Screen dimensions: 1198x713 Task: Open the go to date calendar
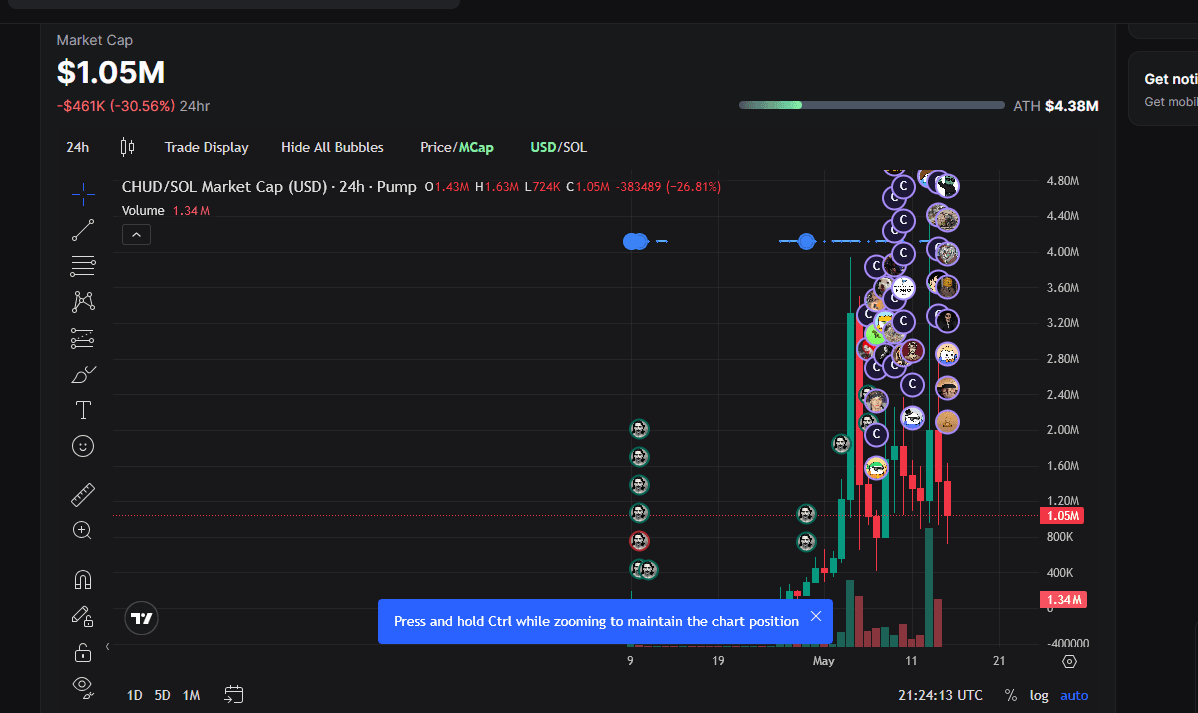(x=234, y=694)
